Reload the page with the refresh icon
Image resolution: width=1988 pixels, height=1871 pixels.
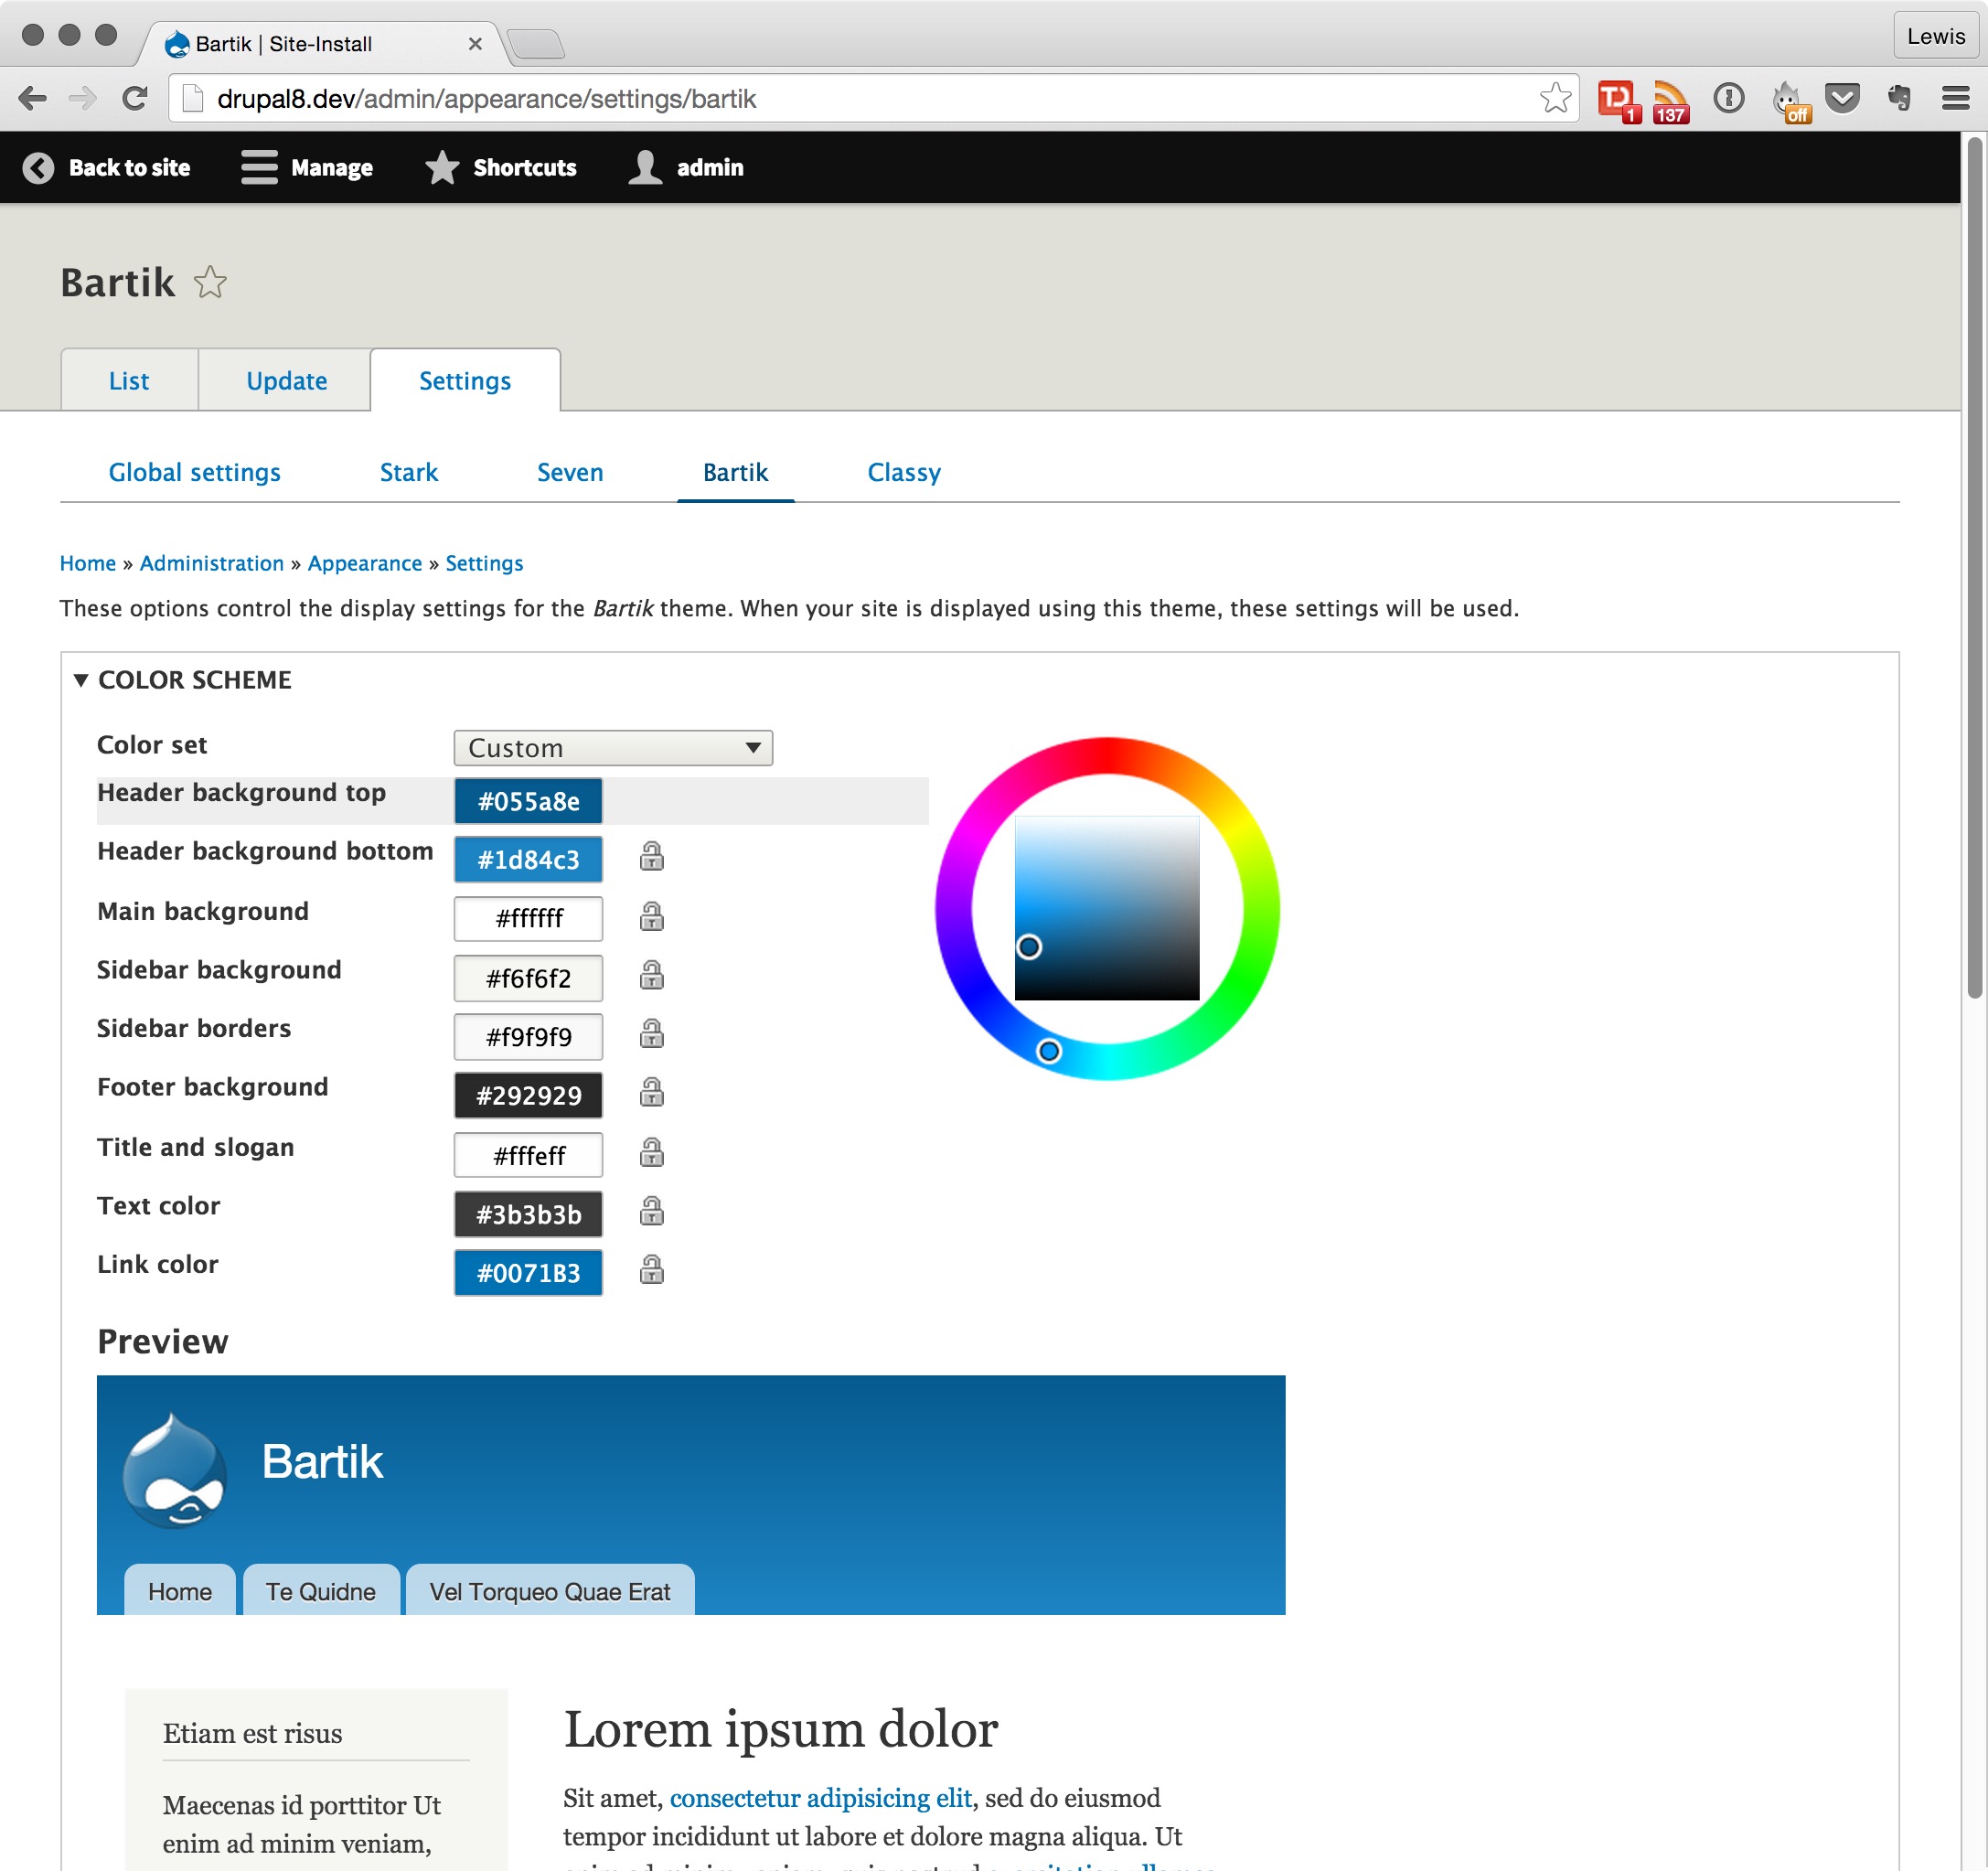point(134,98)
